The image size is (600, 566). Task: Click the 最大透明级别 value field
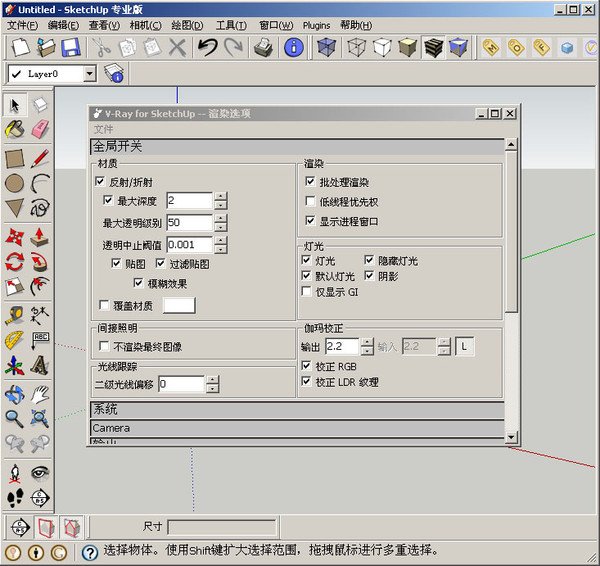click(x=189, y=223)
